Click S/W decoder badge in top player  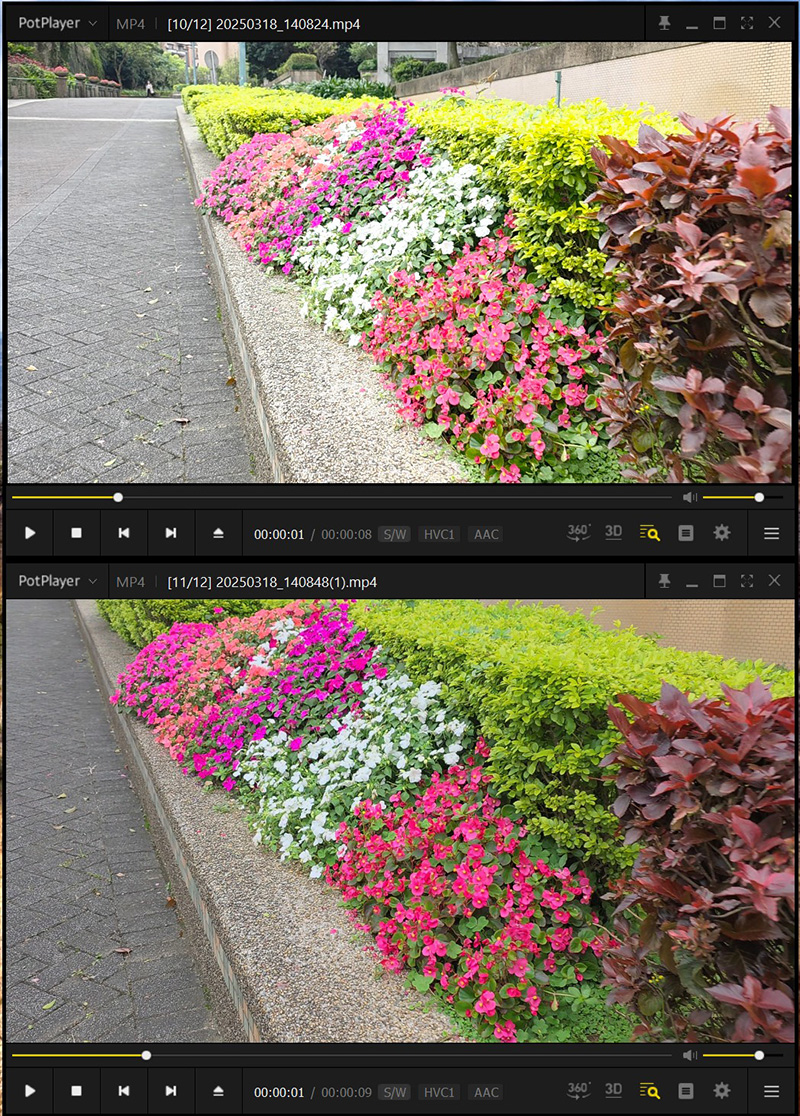click(394, 535)
